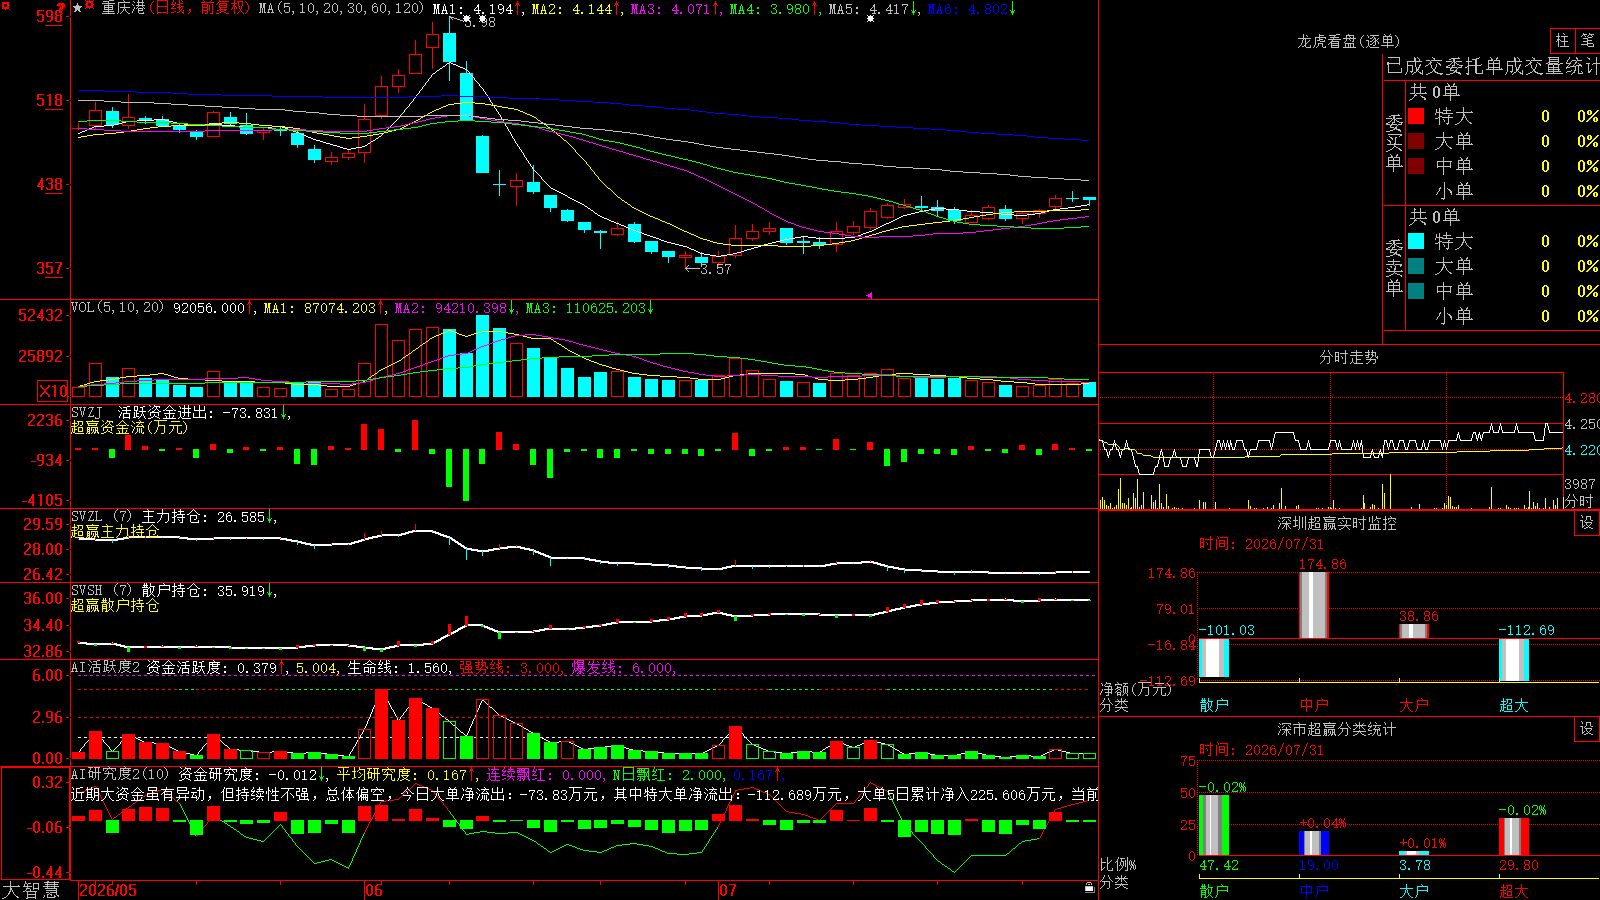Click the red 超大 bar valued 29.80
Image resolution: width=1600 pixels, height=900 pixels.
(1514, 837)
